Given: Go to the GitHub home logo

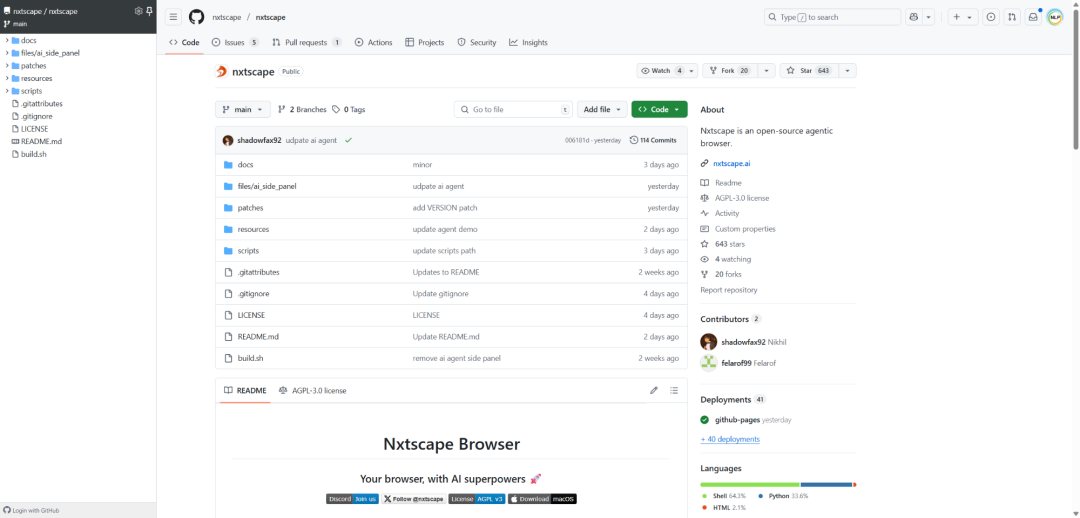Looking at the screenshot, I should tap(196, 17).
